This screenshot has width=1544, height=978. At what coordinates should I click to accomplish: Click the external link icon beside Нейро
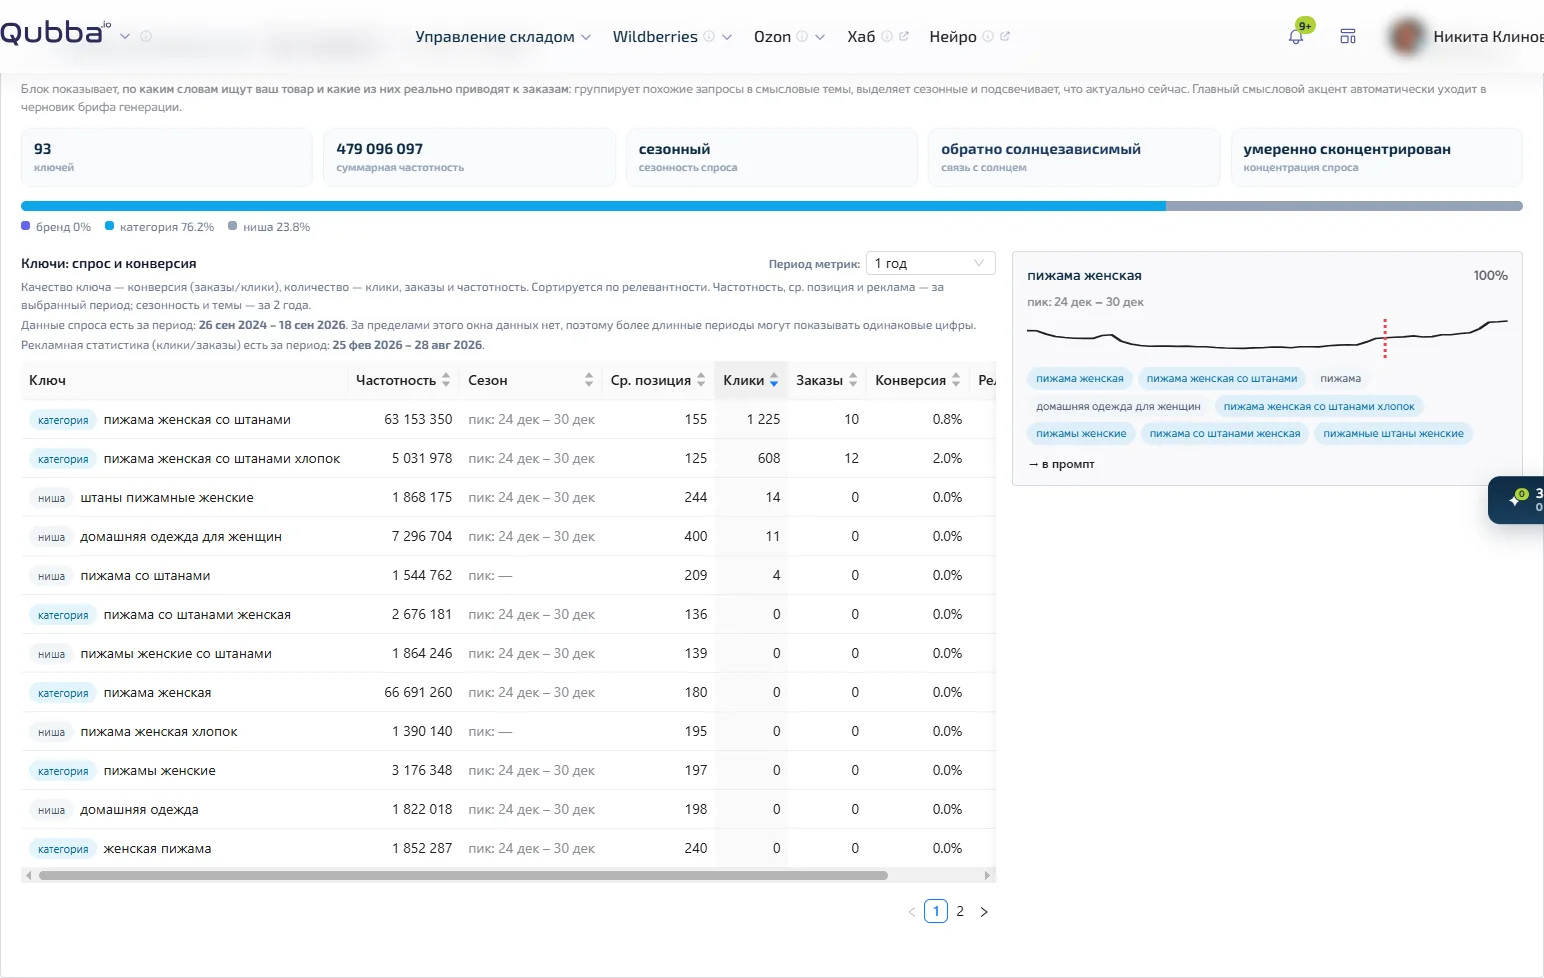1005,37
